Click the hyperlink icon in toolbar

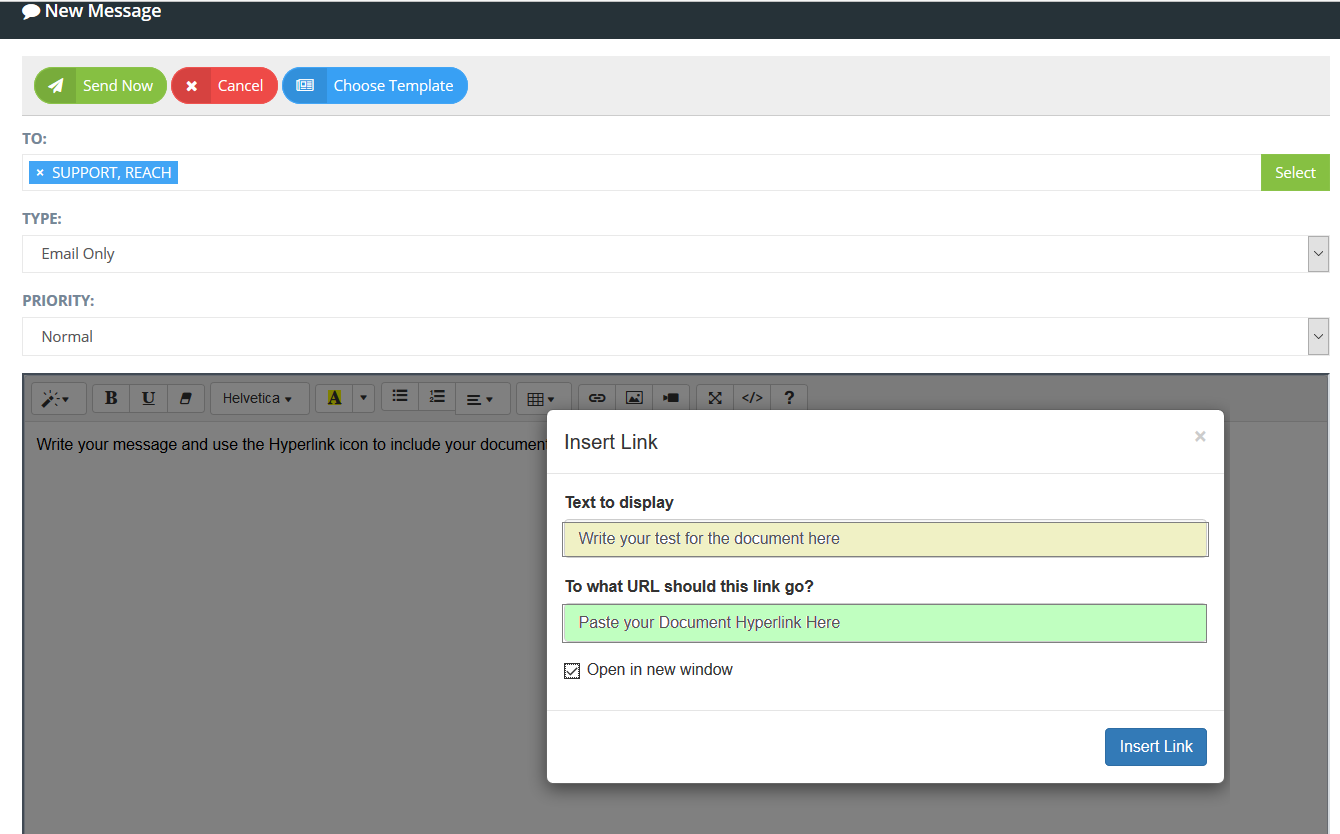[x=597, y=398]
